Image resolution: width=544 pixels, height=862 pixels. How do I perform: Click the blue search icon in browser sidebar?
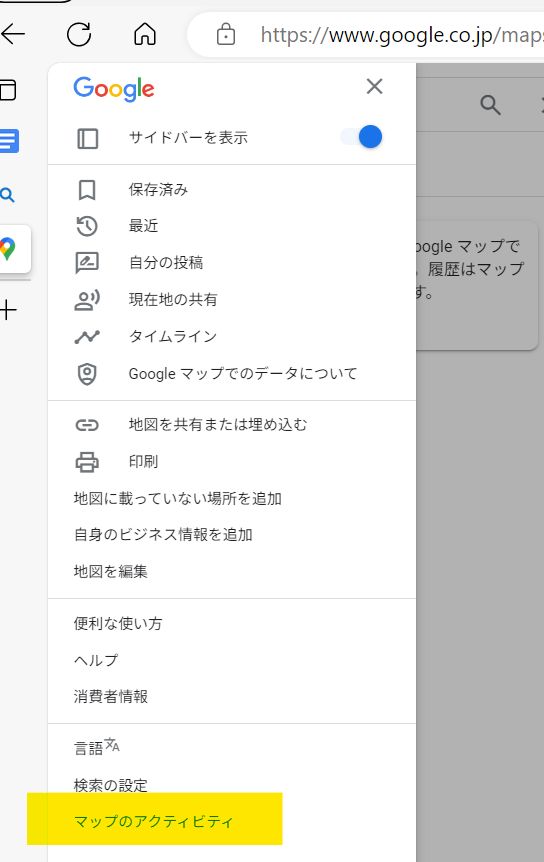[x=7, y=195]
